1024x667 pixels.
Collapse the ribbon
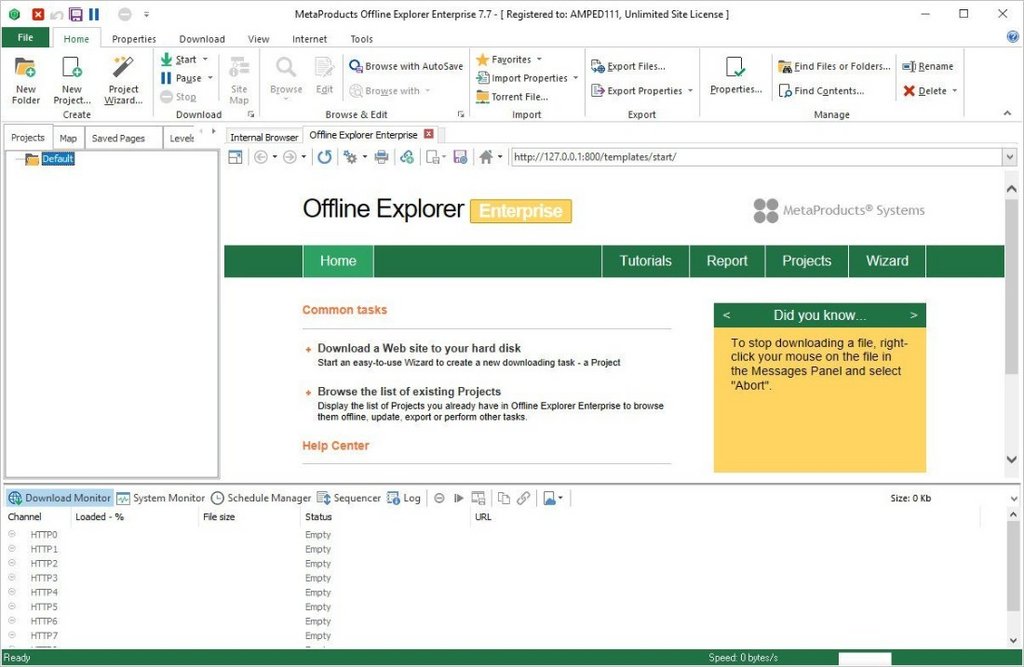click(1007, 114)
